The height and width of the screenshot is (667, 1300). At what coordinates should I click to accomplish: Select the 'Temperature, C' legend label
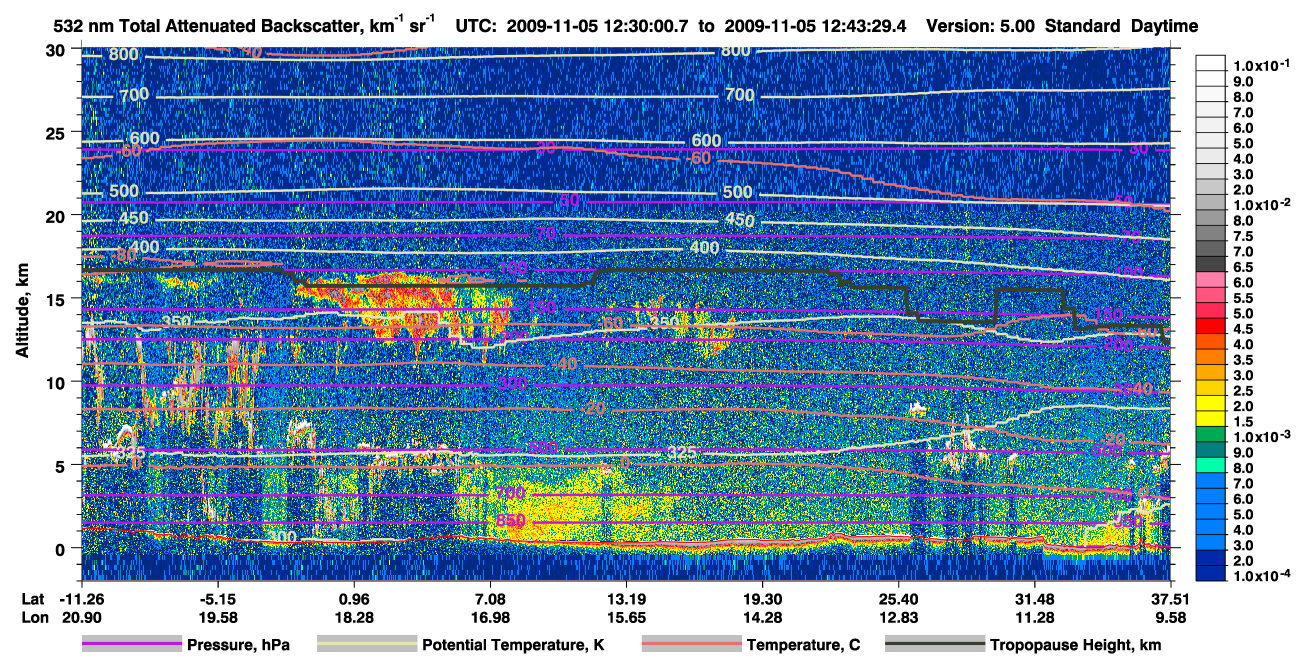click(x=803, y=646)
